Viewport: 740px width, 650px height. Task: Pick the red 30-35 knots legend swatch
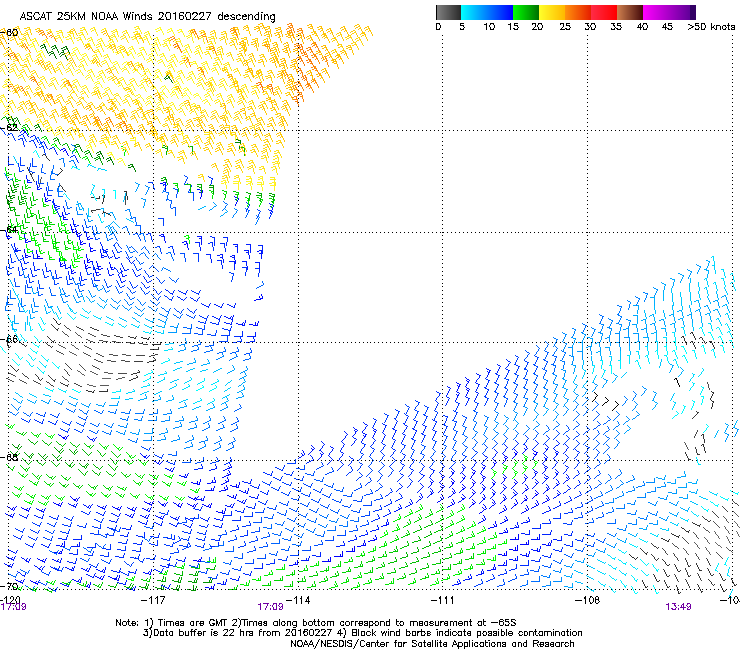pyautogui.click(x=604, y=12)
